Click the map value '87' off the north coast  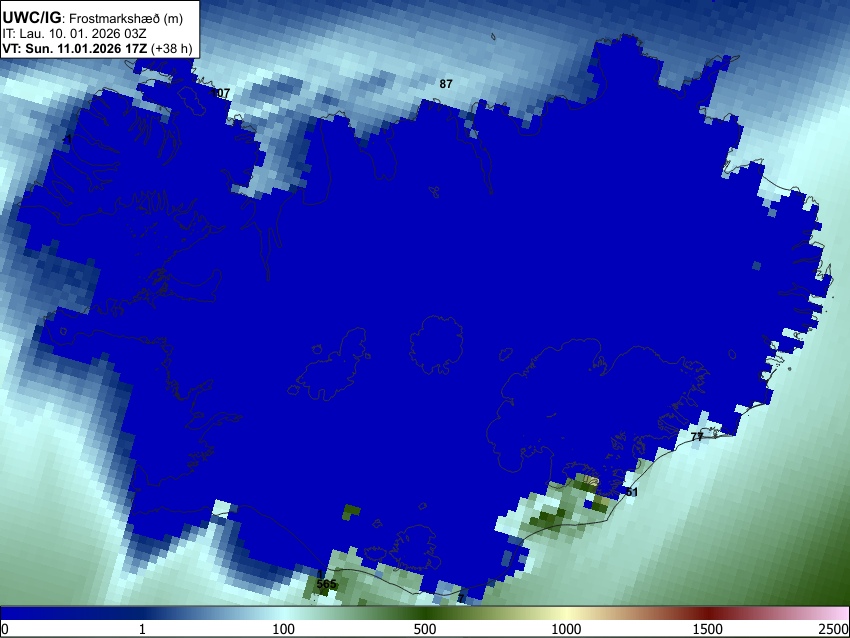pos(446,84)
